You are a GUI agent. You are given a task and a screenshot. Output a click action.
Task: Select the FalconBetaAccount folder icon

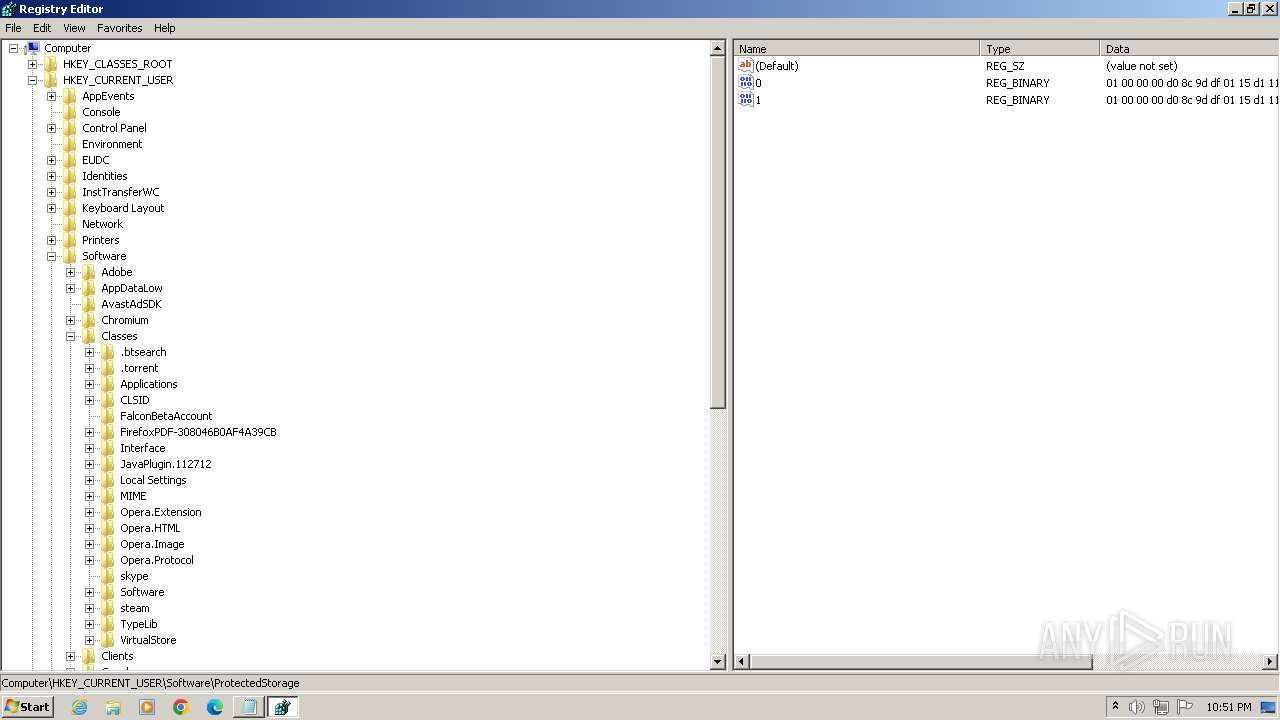(x=108, y=416)
